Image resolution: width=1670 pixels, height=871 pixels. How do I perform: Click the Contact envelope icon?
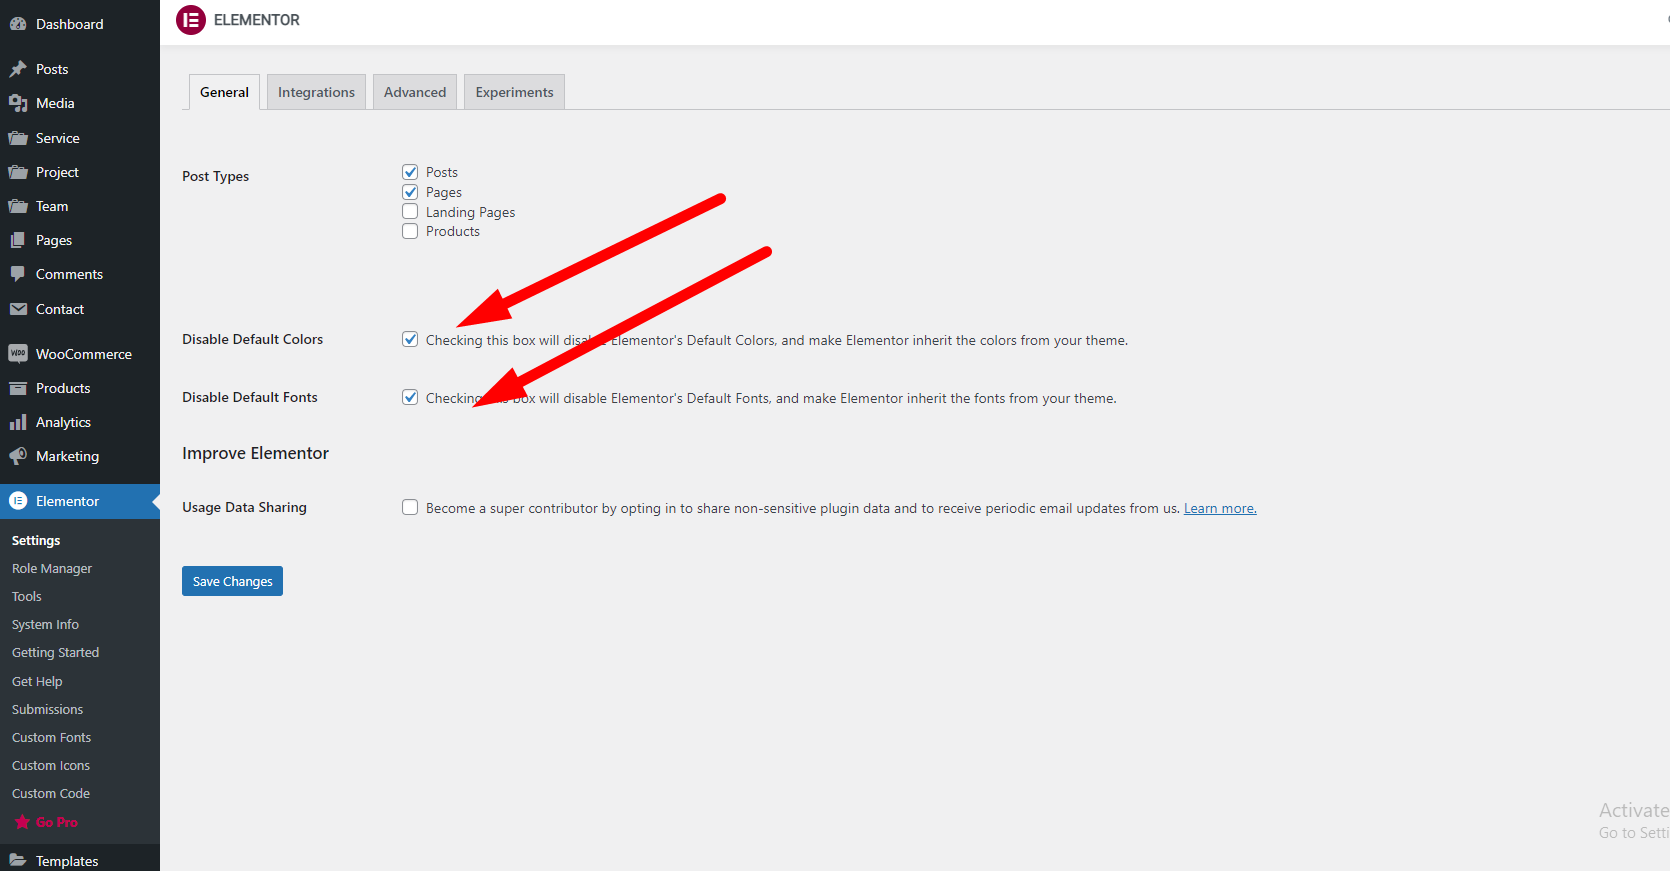(x=18, y=309)
